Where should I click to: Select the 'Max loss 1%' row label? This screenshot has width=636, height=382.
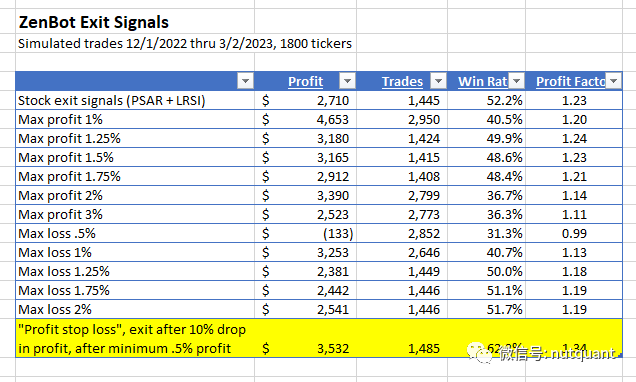(55, 253)
